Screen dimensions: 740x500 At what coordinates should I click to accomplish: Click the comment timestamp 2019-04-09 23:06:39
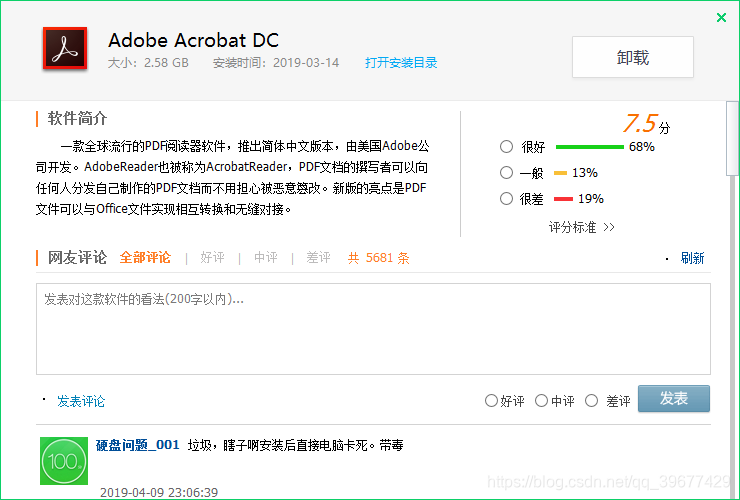click(159, 492)
